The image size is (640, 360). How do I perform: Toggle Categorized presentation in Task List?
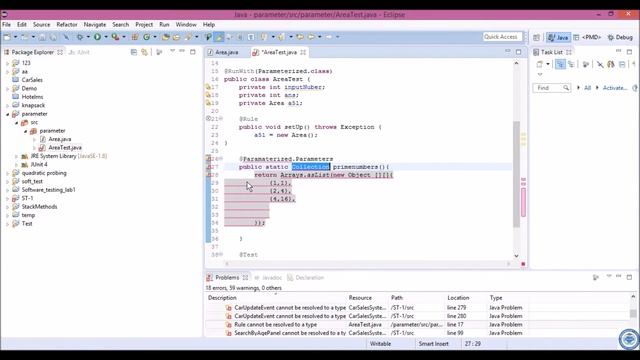(x=560, y=64)
